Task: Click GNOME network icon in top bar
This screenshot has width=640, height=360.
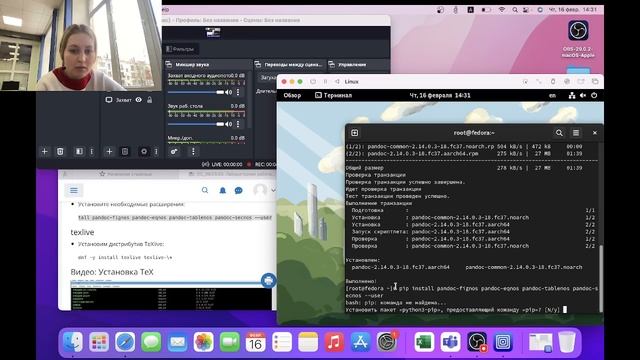Action: pyautogui.click(x=572, y=96)
